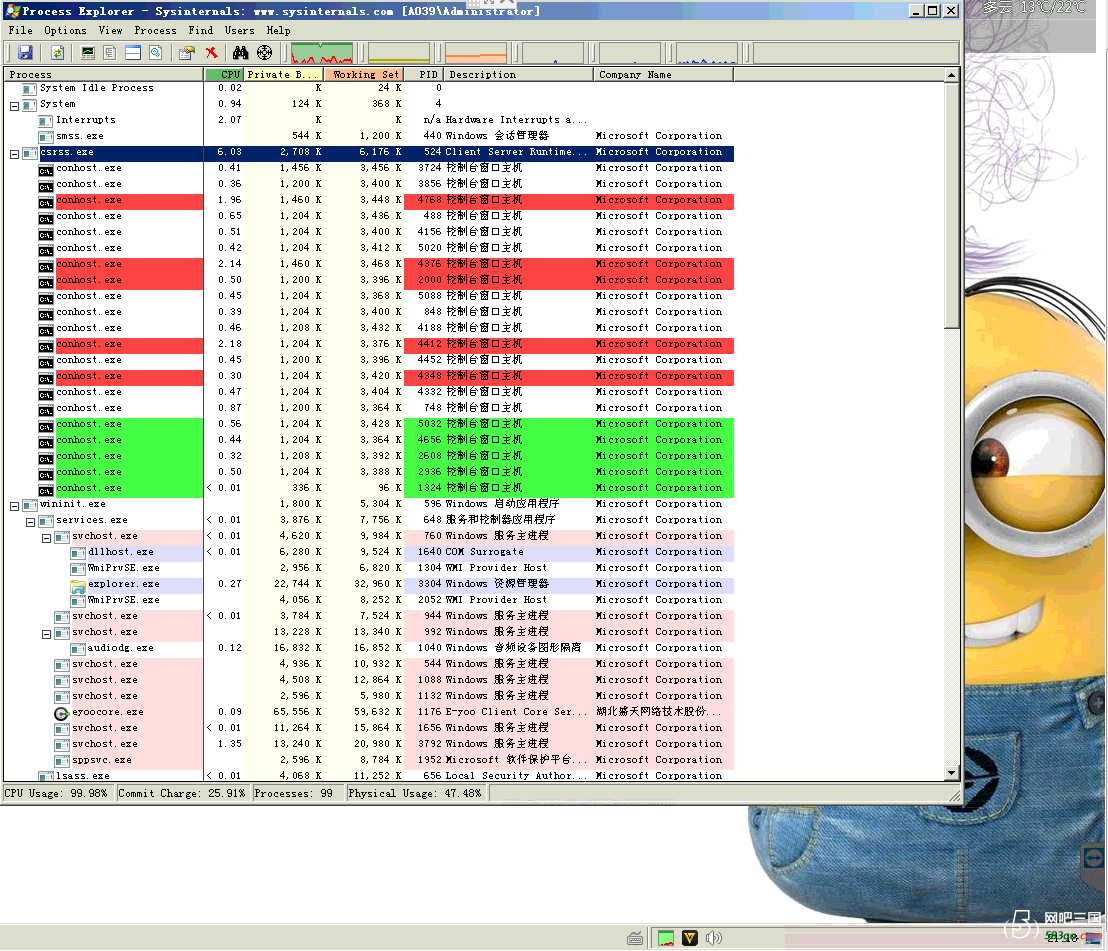This screenshot has width=1108, height=951.
Task: Open the process Properties toolbar icon
Action: pos(187,53)
